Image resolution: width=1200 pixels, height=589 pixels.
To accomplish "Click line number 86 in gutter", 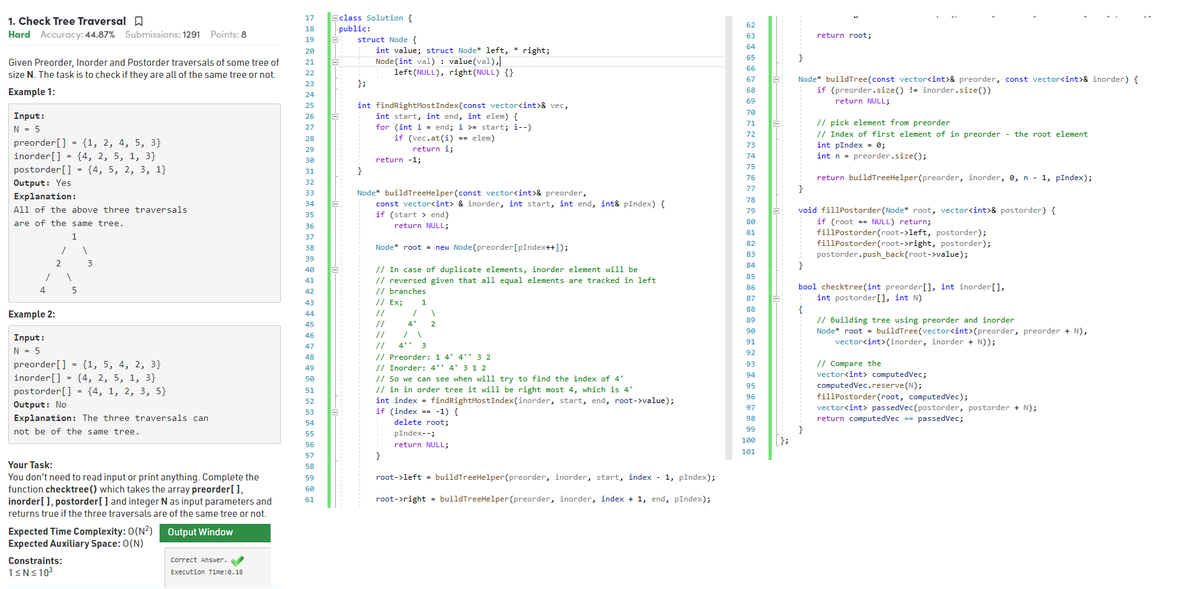I will pos(749,287).
